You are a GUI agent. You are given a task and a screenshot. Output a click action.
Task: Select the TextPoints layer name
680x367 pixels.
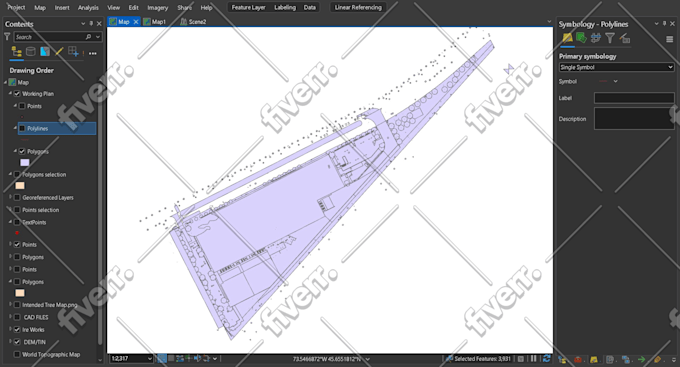[x=34, y=222]
